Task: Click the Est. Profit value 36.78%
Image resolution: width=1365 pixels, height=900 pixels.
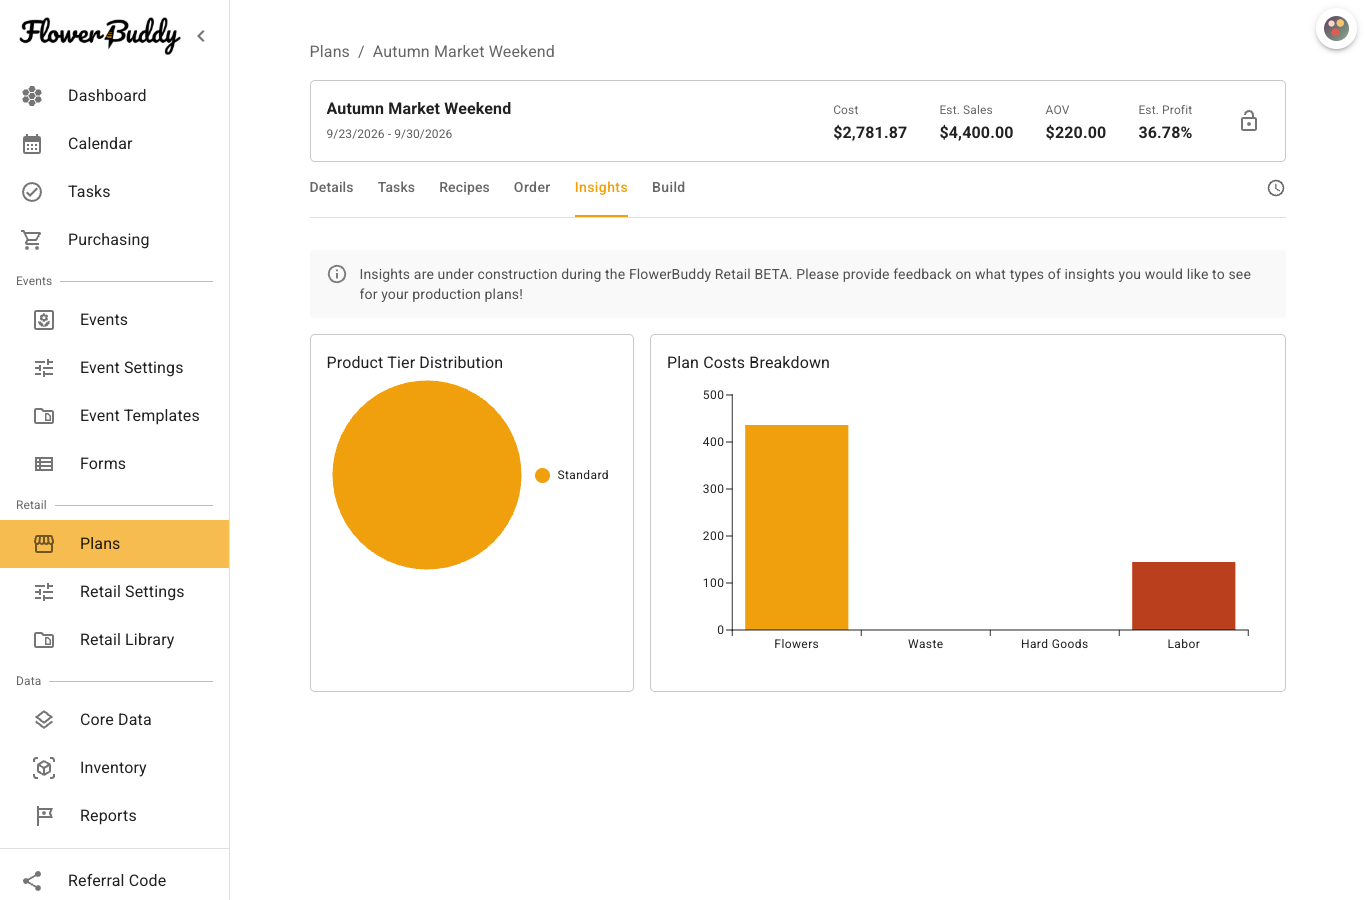Action: (1165, 133)
